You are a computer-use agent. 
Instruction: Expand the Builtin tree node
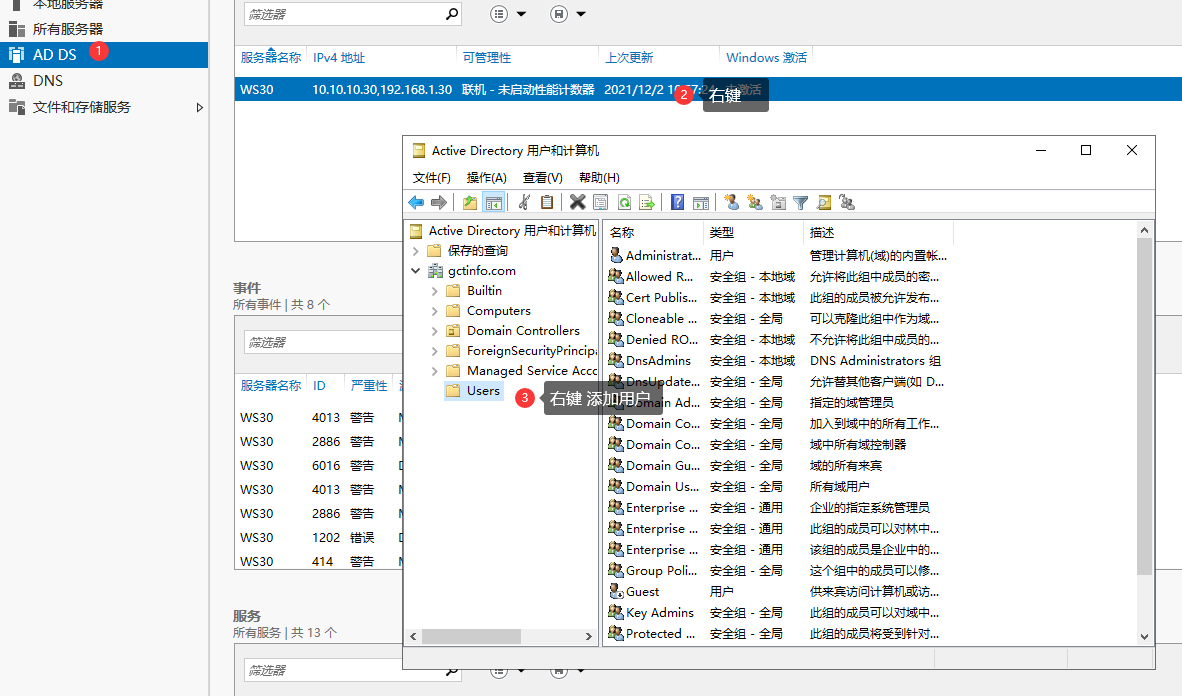point(434,291)
